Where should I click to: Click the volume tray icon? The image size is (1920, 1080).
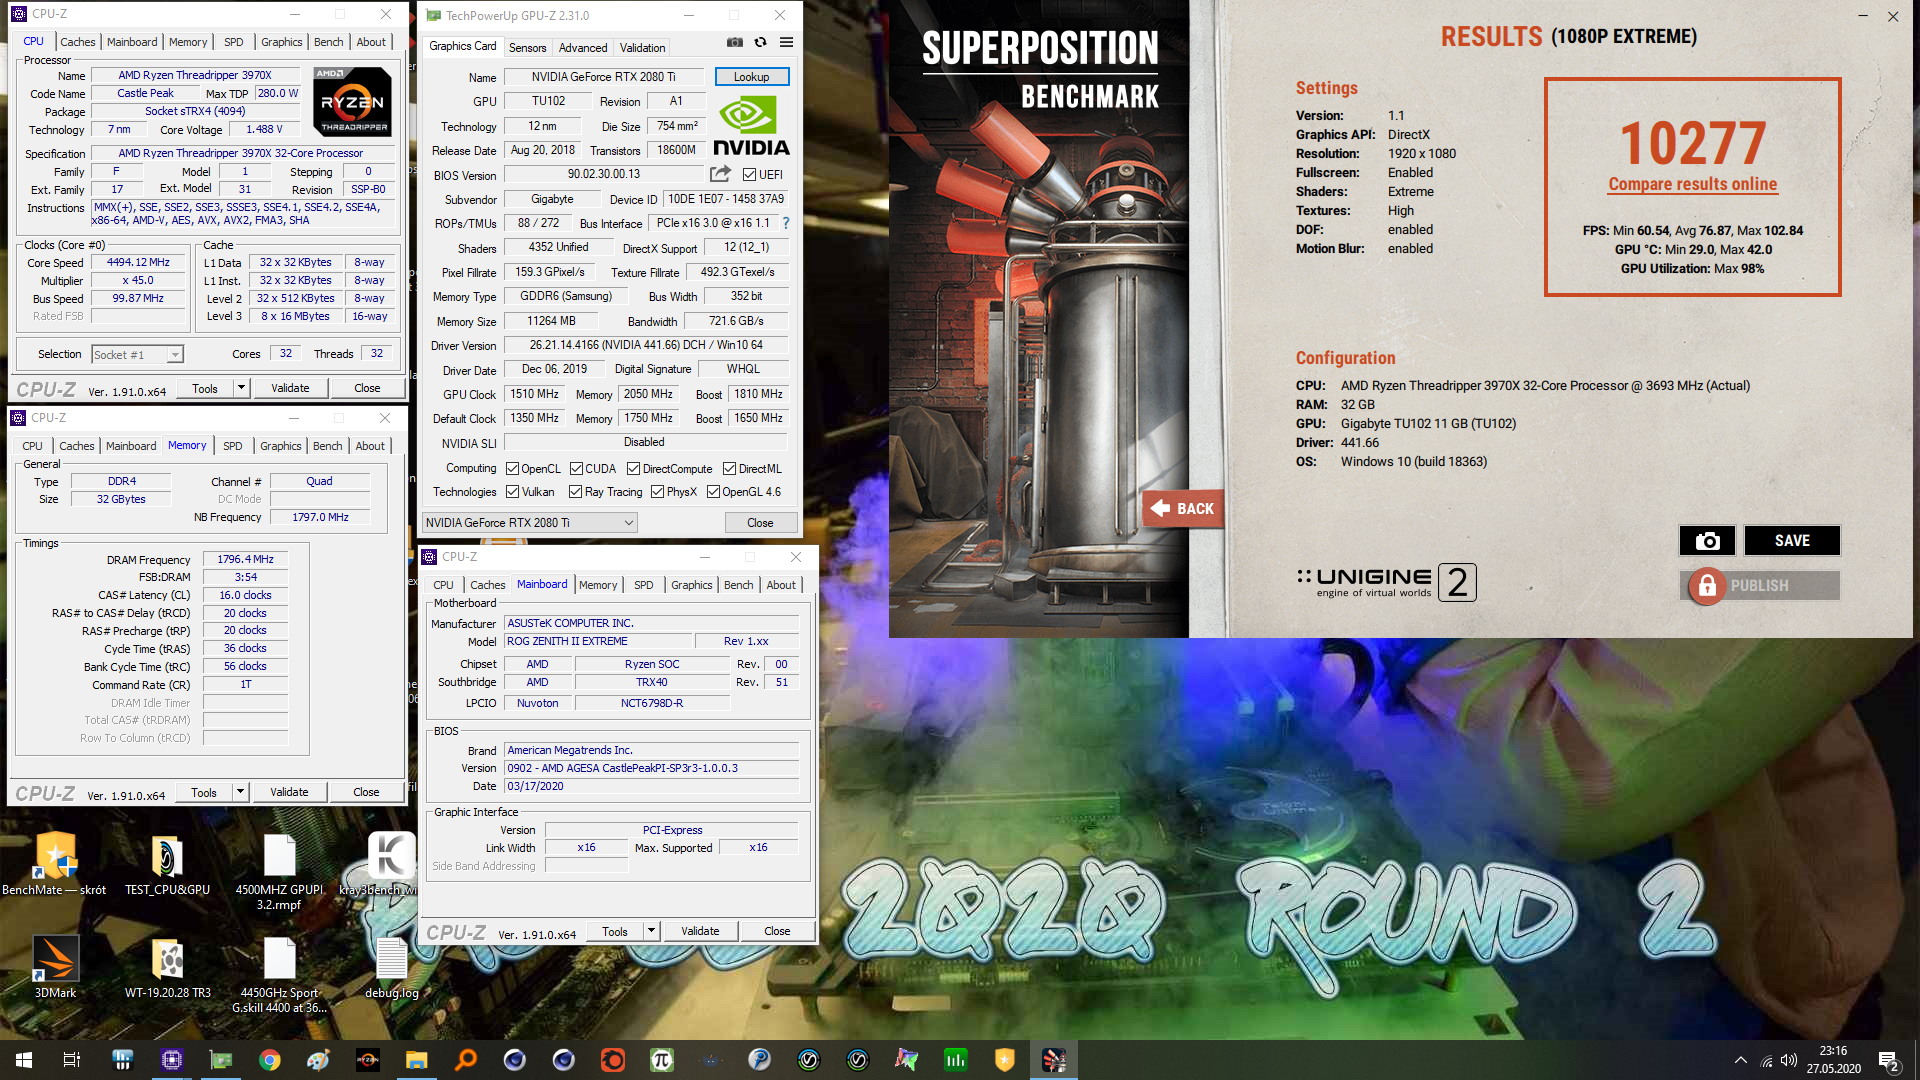pyautogui.click(x=1789, y=1060)
